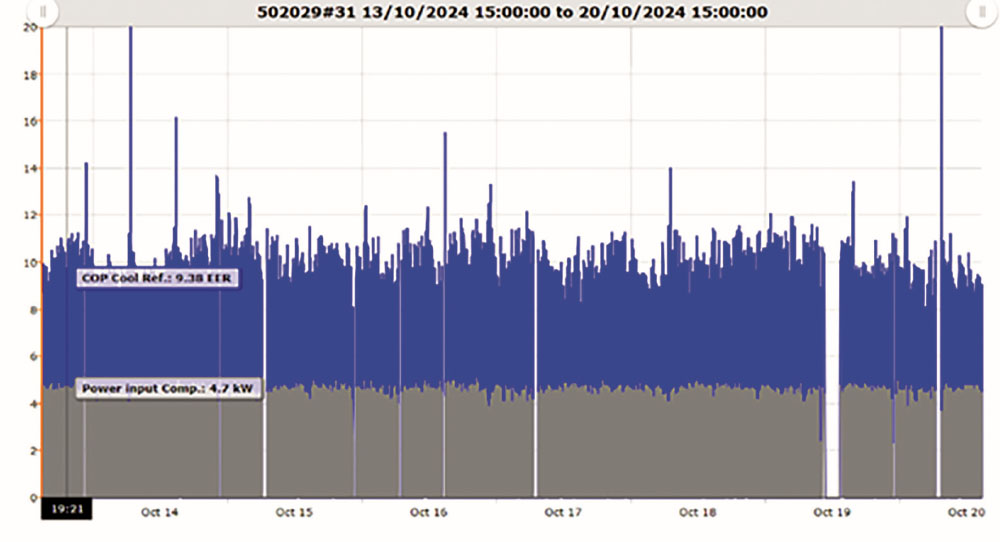Click the left range handle grip
The height and width of the screenshot is (542, 1000).
coord(41,12)
